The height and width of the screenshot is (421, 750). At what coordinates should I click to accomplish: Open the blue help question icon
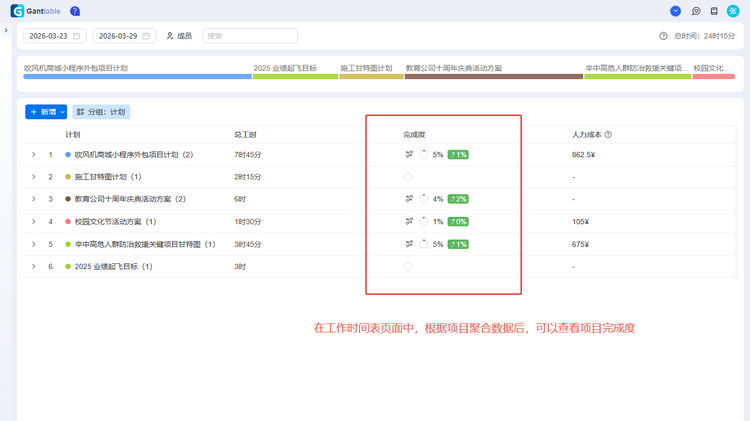click(x=75, y=11)
